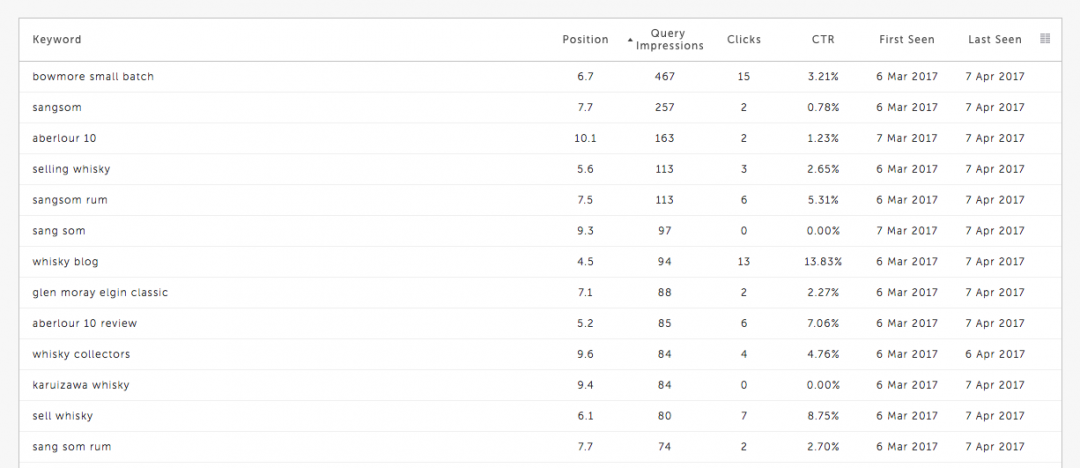Open the sell whisky keyword row

coord(62,416)
